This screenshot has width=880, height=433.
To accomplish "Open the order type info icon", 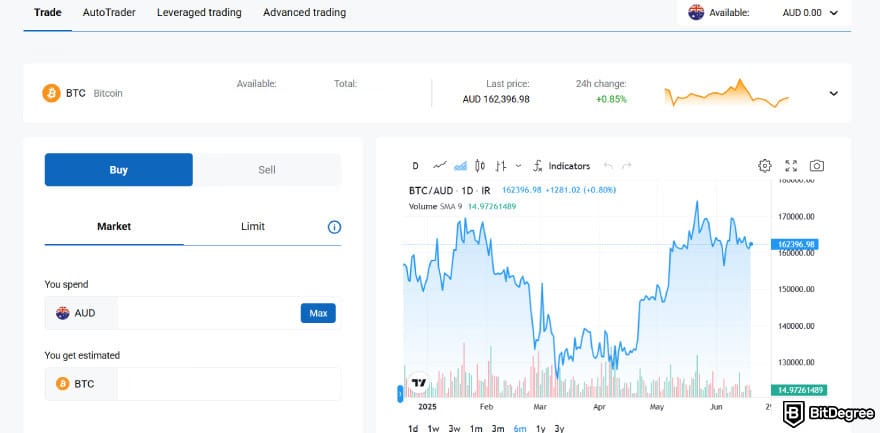I will (334, 227).
